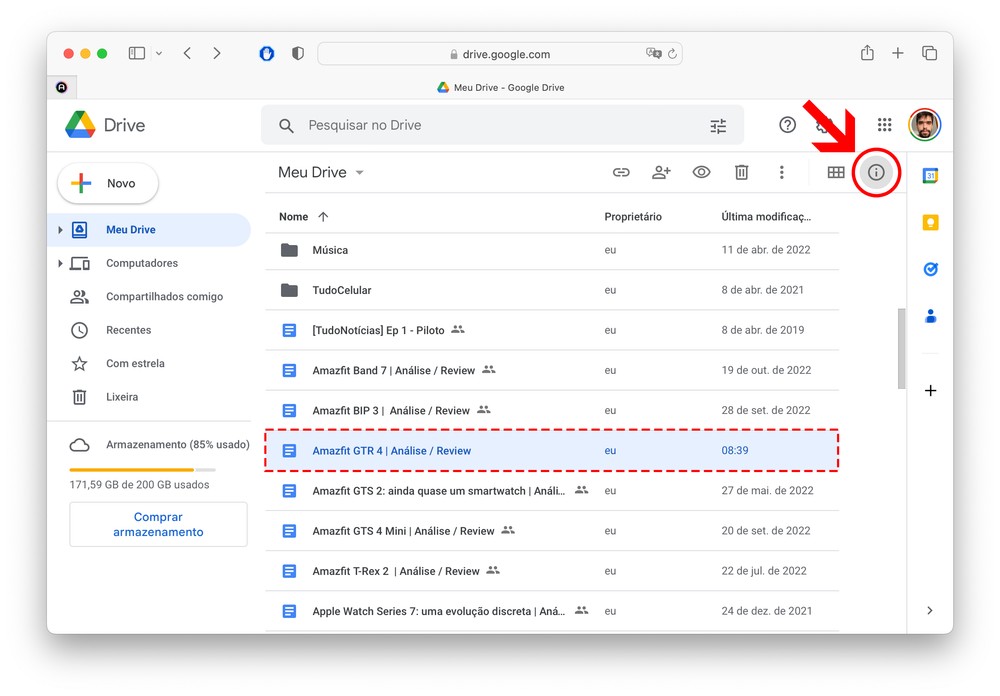This screenshot has width=1000, height=696.
Task: Select the Música folder
Action: click(x=552, y=250)
